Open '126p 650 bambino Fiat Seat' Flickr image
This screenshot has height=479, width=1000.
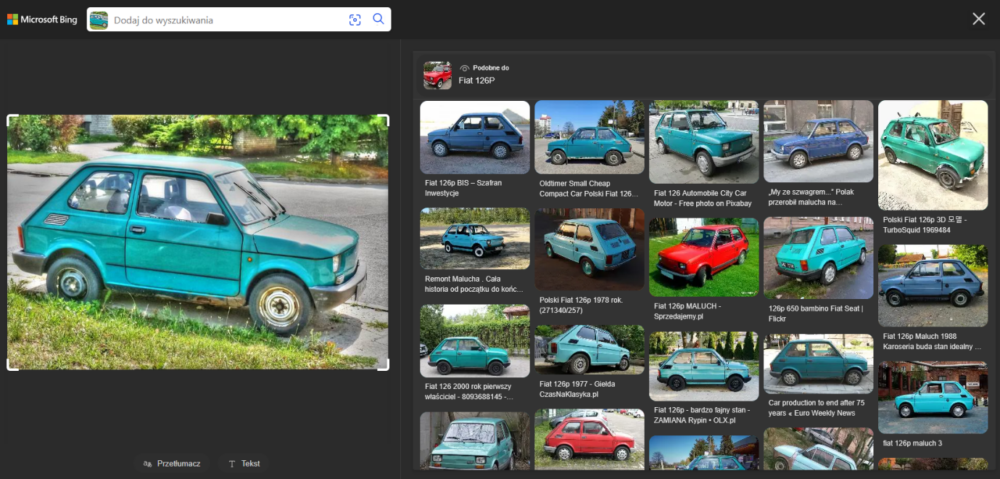tap(818, 257)
